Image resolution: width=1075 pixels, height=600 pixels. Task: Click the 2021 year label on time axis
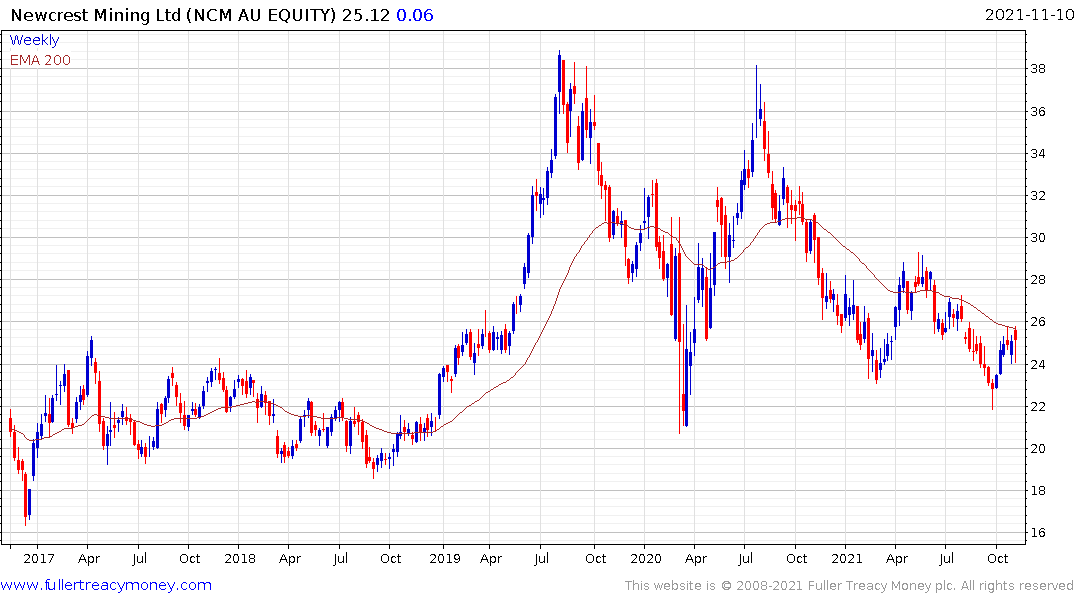tap(847, 558)
